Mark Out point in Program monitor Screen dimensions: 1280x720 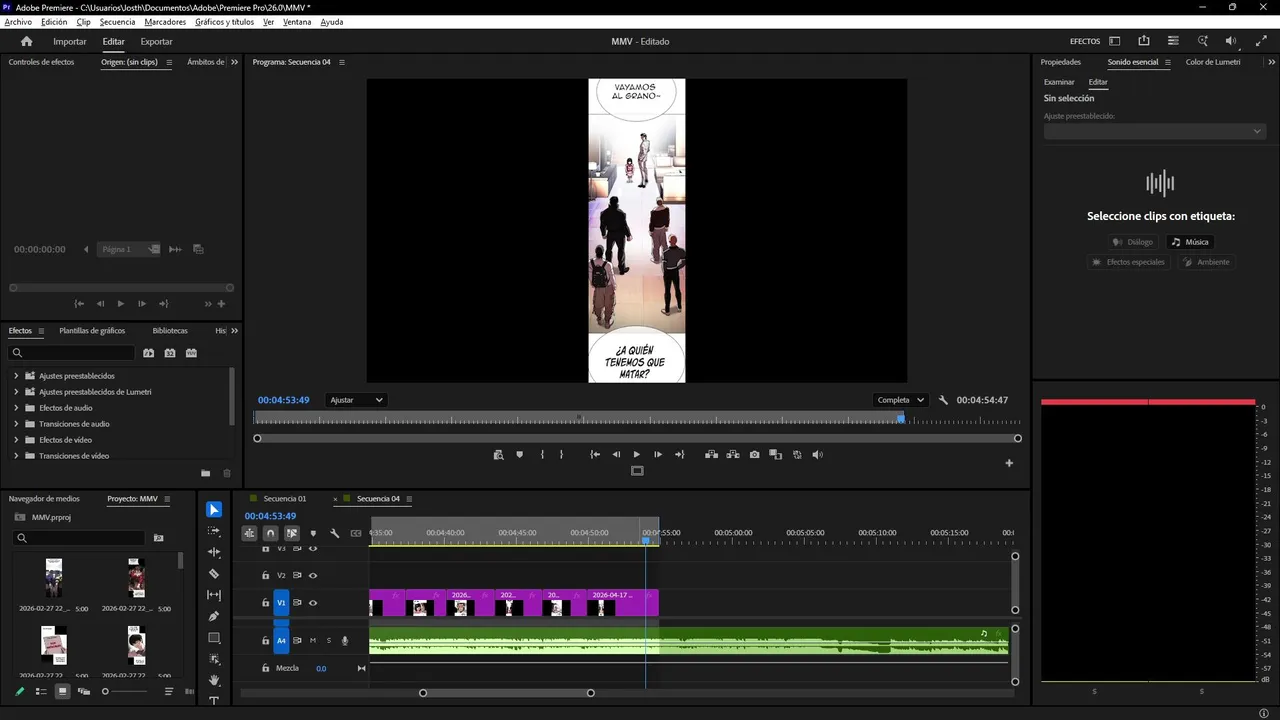click(561, 455)
